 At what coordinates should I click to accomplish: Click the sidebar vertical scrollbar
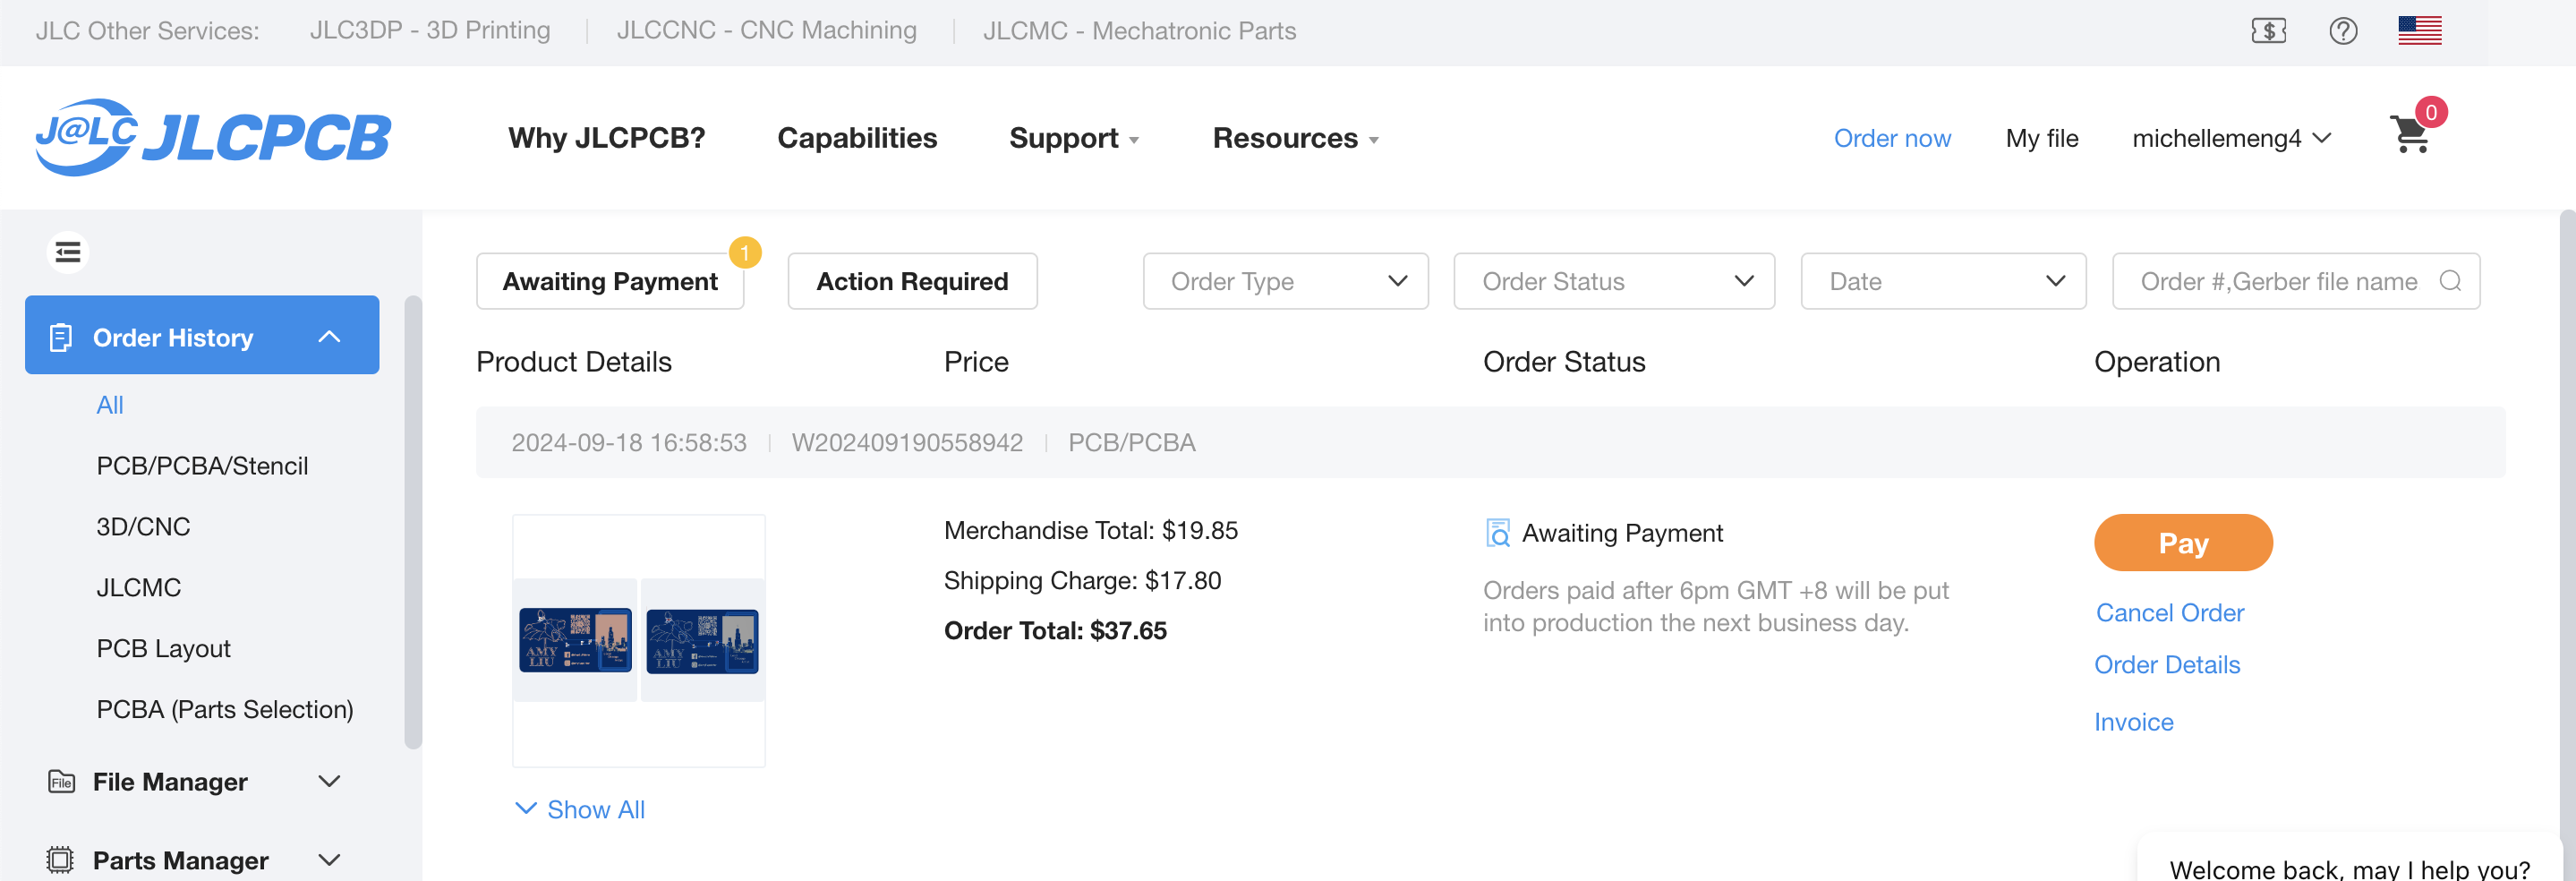click(413, 520)
